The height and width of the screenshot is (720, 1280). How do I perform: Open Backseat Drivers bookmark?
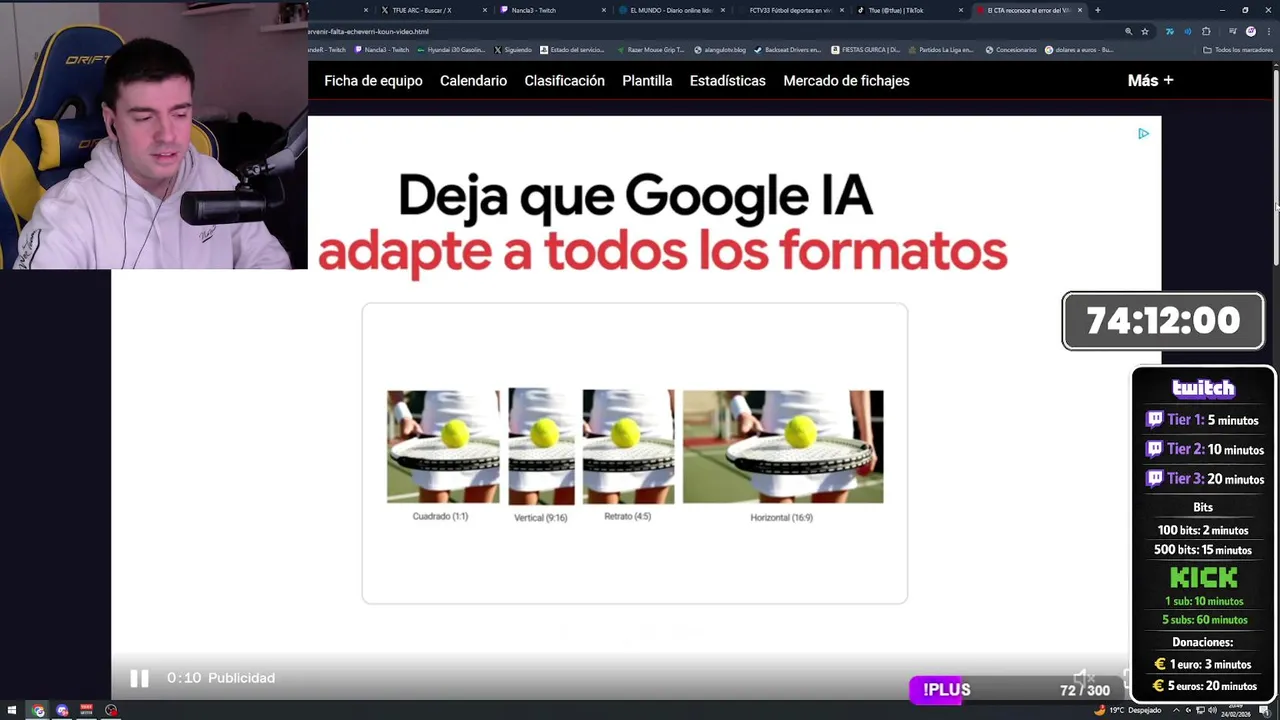(788, 49)
